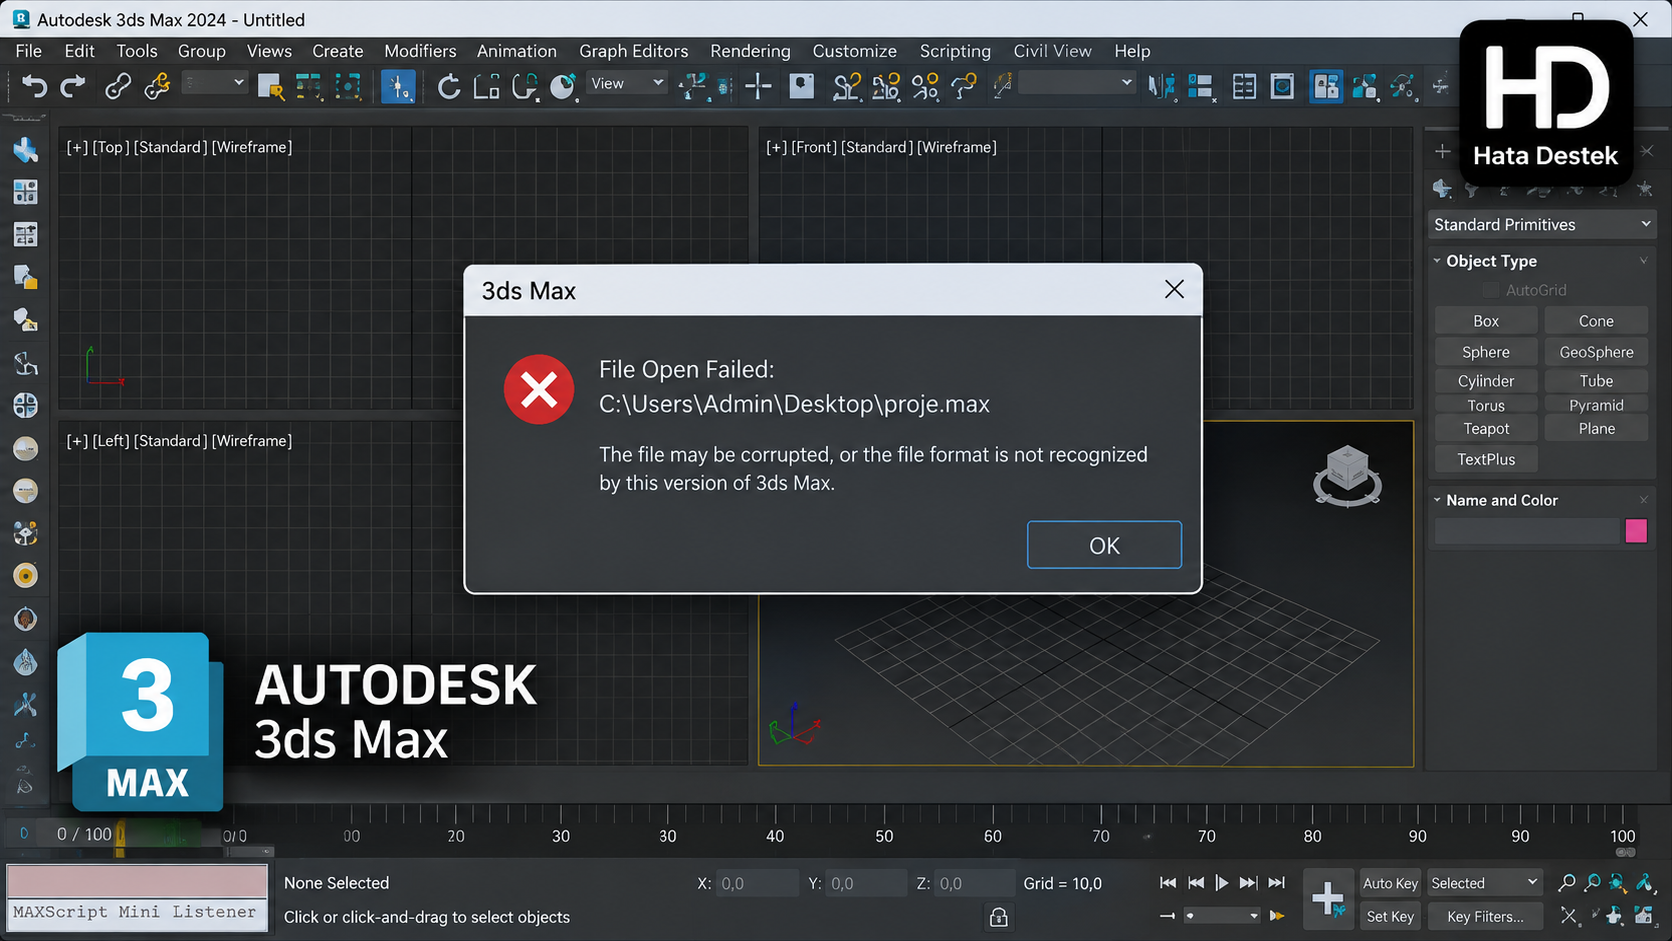Click the Spinner Snap Toggle icon

pyautogui.click(x=964, y=87)
